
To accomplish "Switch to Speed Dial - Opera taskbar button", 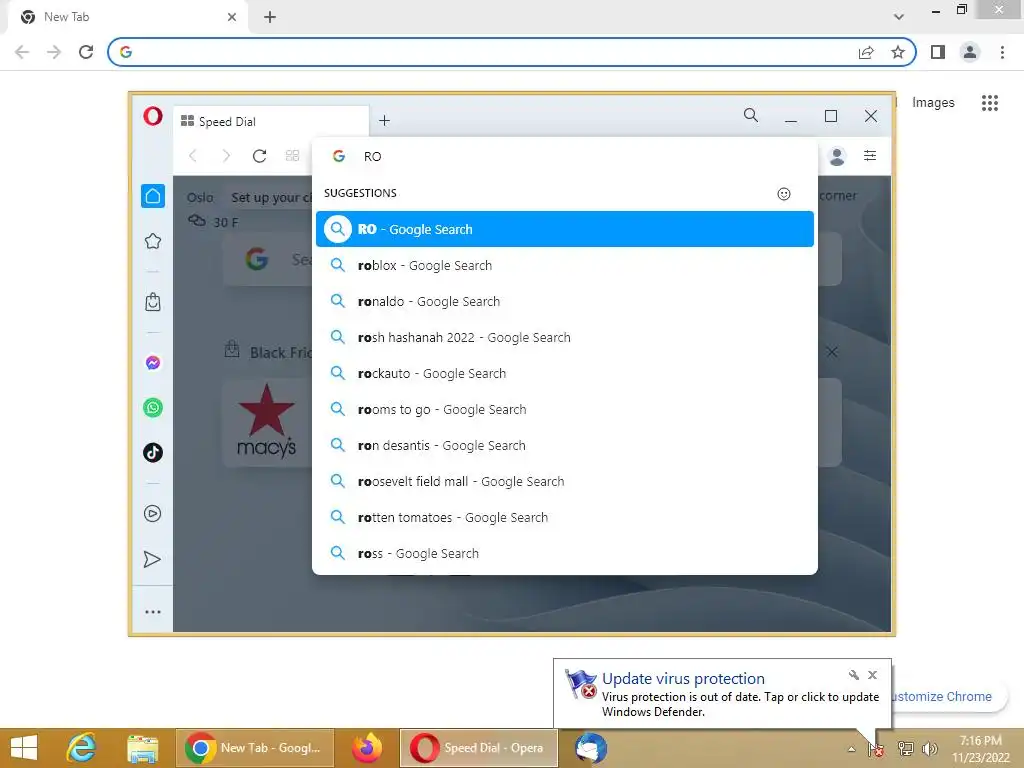I will point(479,748).
